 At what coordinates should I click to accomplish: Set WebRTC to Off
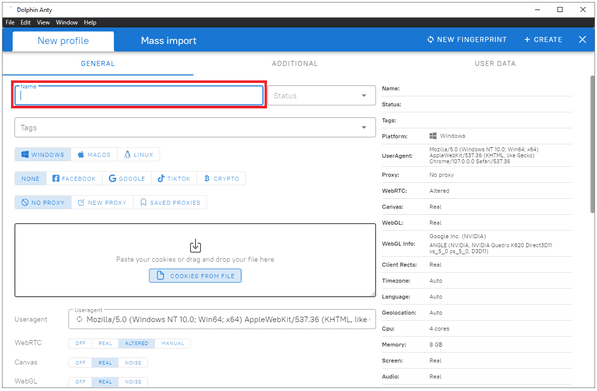pos(80,343)
